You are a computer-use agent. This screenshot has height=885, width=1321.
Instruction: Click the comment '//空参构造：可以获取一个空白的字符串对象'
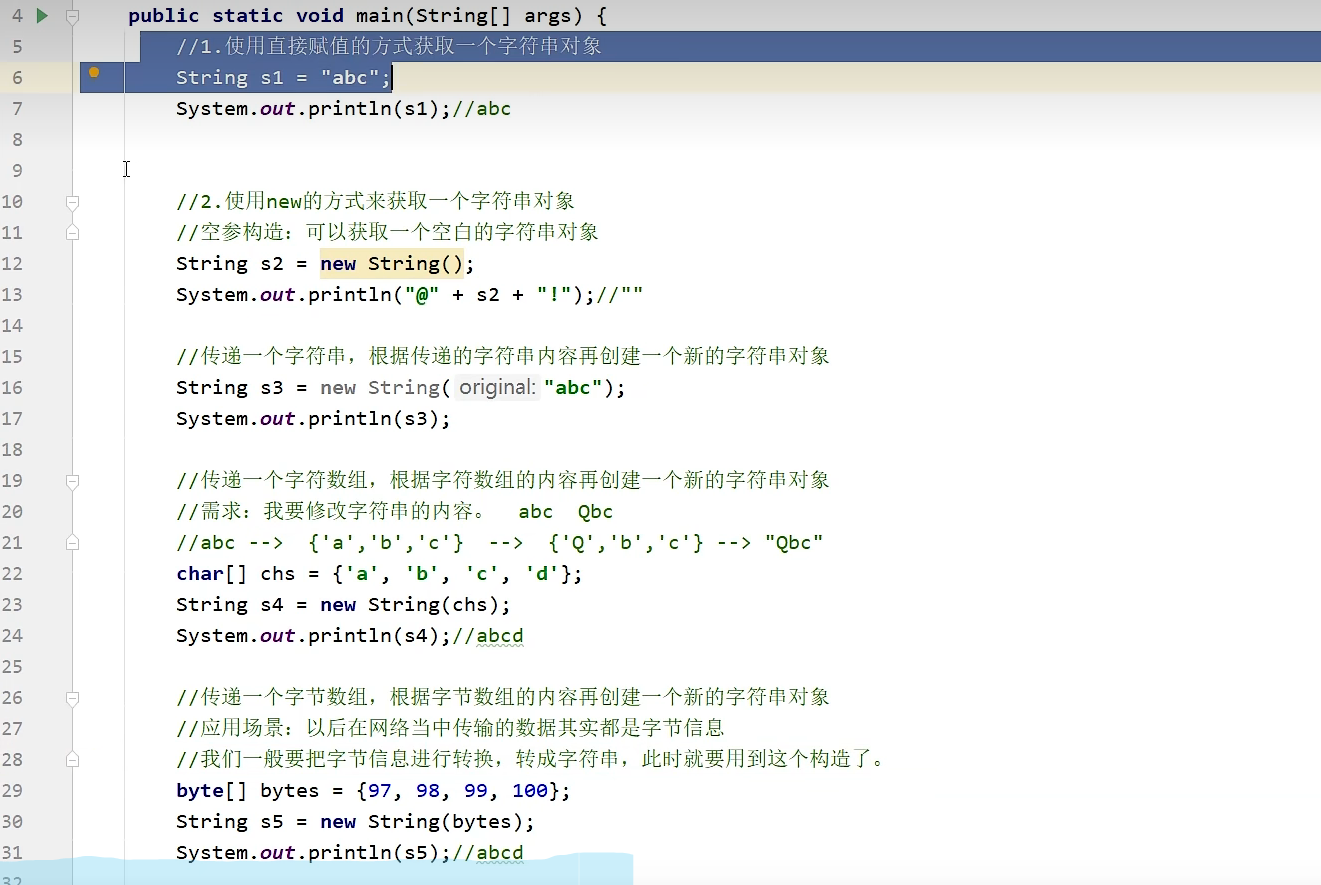[x=387, y=233]
